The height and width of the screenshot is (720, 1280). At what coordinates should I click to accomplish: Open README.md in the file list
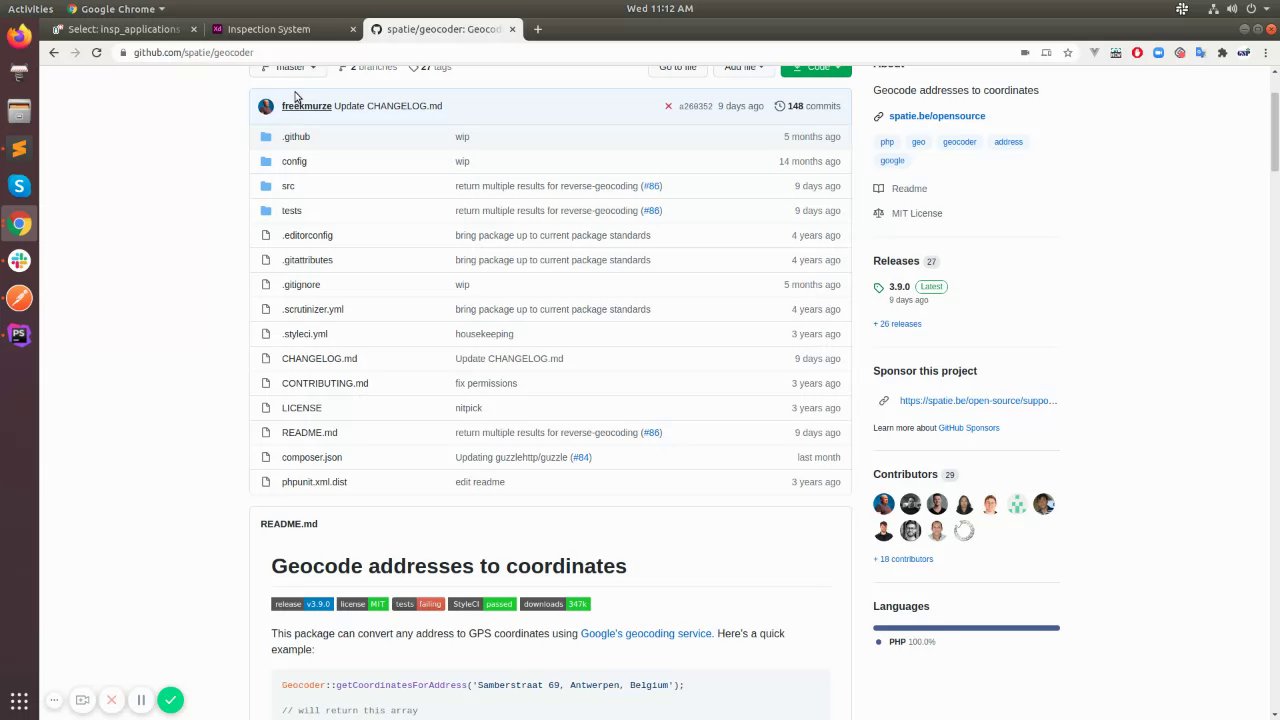coord(309,433)
